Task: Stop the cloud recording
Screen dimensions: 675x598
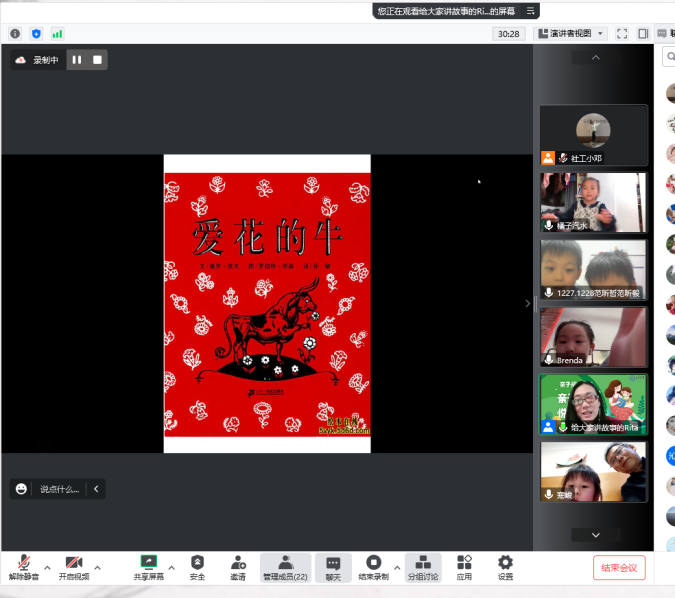Action: tap(98, 60)
